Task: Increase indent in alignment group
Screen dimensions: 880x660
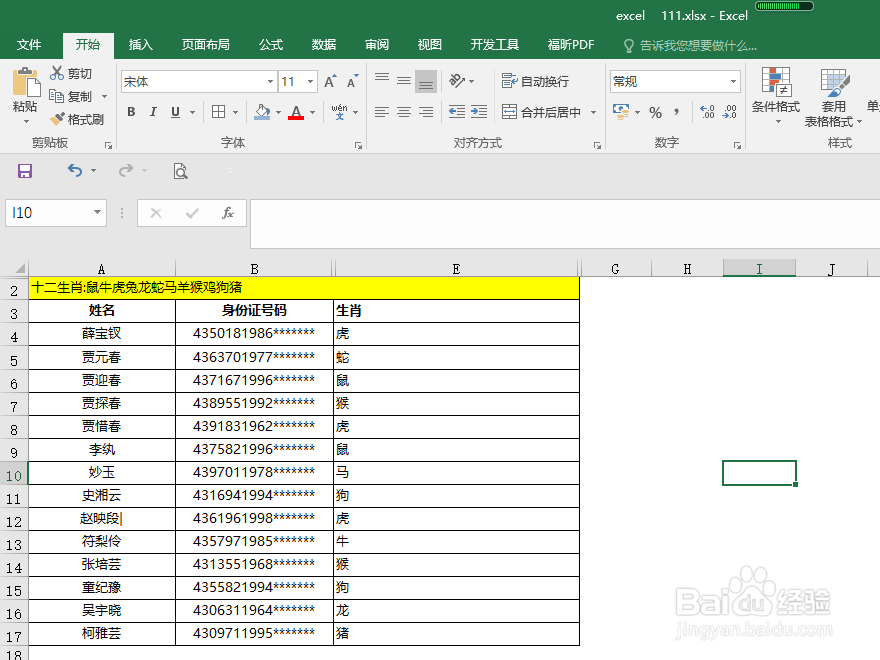Action: click(479, 112)
